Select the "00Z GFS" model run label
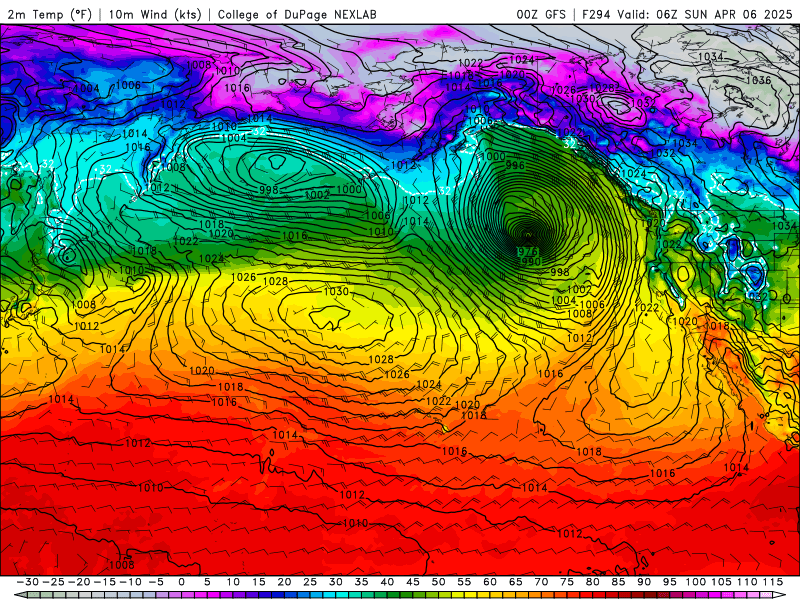 pyautogui.click(x=541, y=14)
